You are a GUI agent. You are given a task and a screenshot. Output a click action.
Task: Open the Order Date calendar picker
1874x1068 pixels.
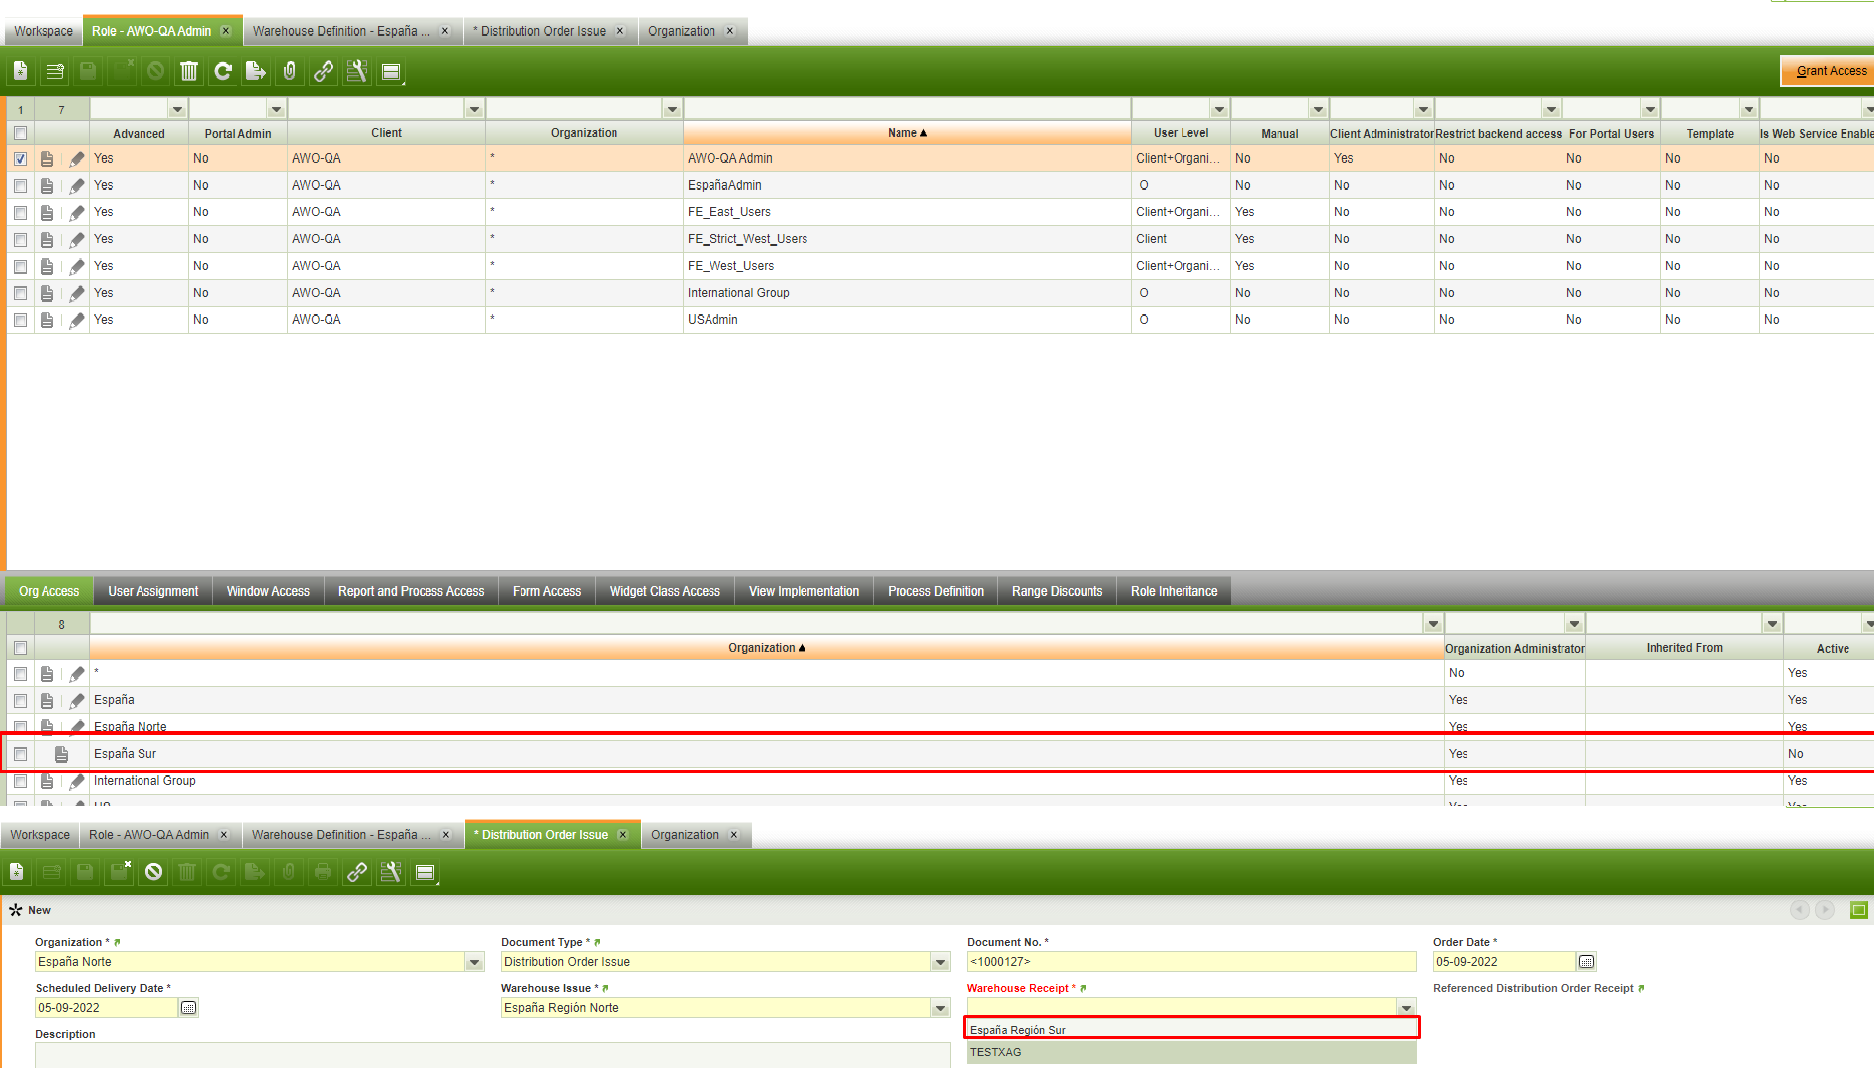(1586, 962)
